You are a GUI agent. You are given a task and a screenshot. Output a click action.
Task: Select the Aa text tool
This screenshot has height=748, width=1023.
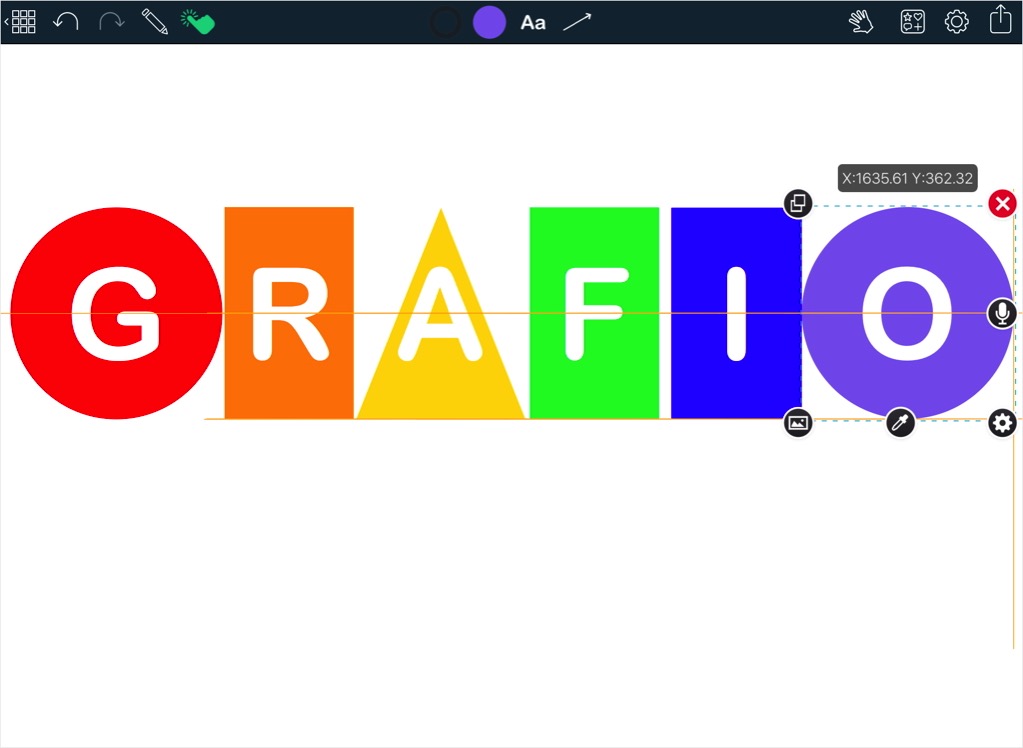533,23
